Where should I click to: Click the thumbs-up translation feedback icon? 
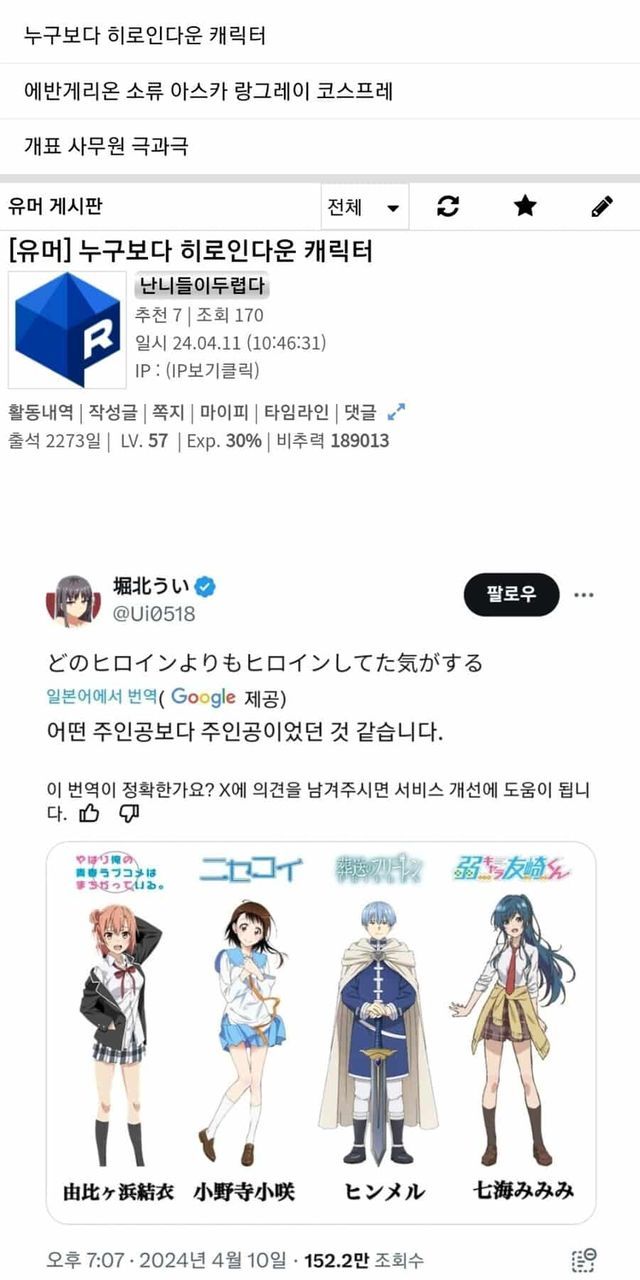click(89, 813)
